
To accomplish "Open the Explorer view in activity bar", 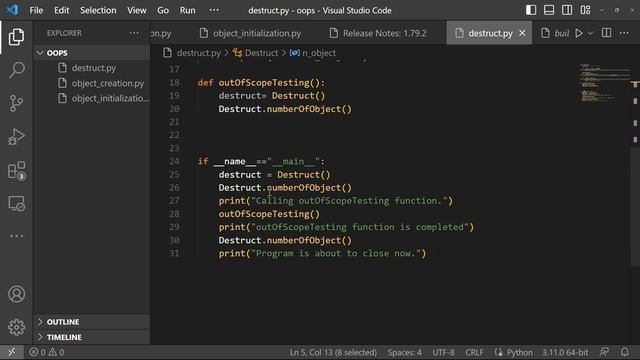I will pyautogui.click(x=16, y=37).
